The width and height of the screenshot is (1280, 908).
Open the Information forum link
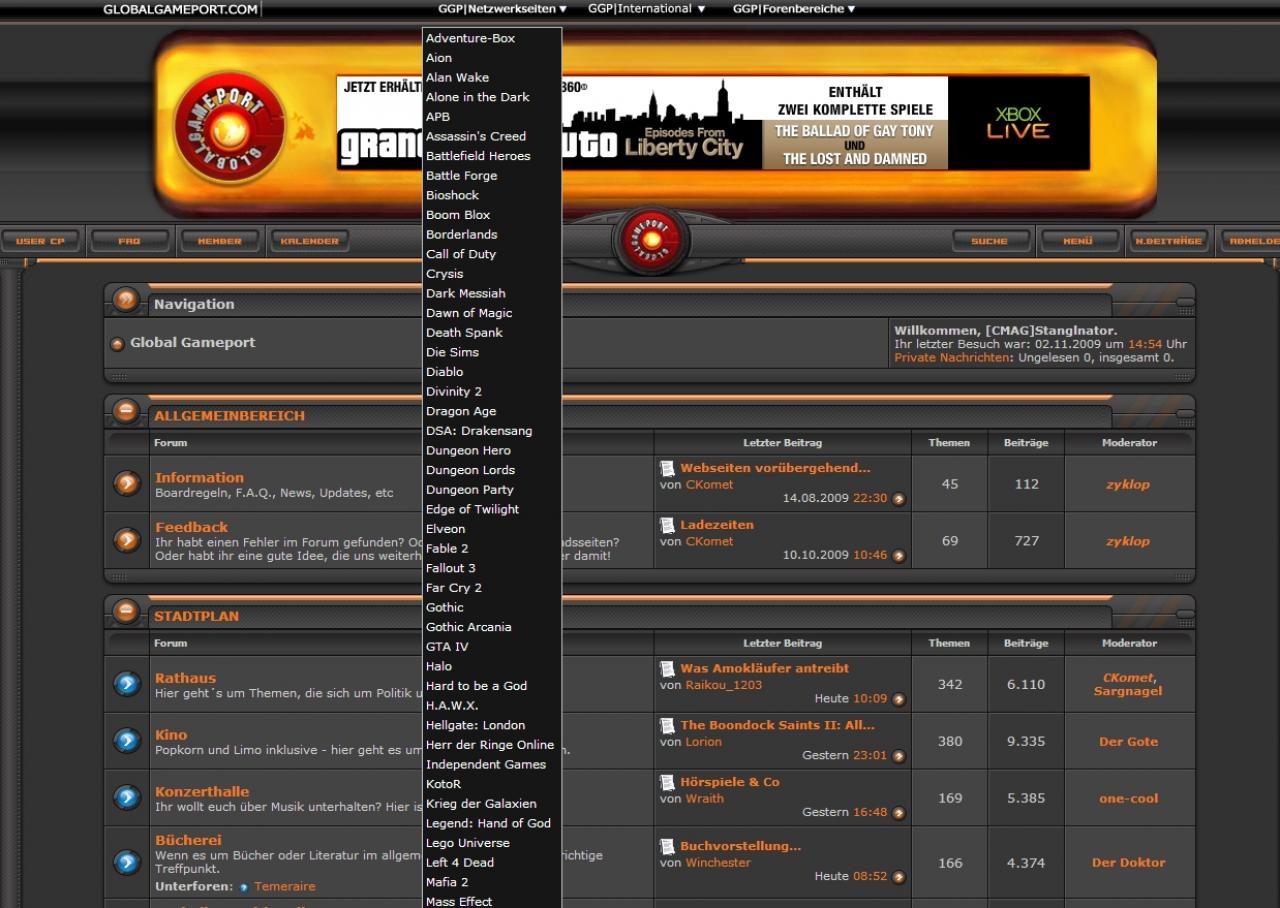point(199,477)
